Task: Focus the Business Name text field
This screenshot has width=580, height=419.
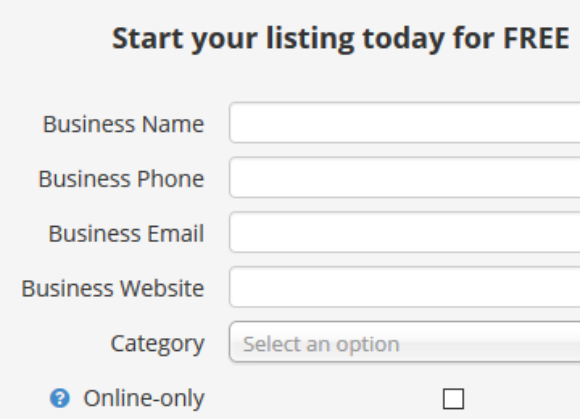Action: (x=405, y=123)
